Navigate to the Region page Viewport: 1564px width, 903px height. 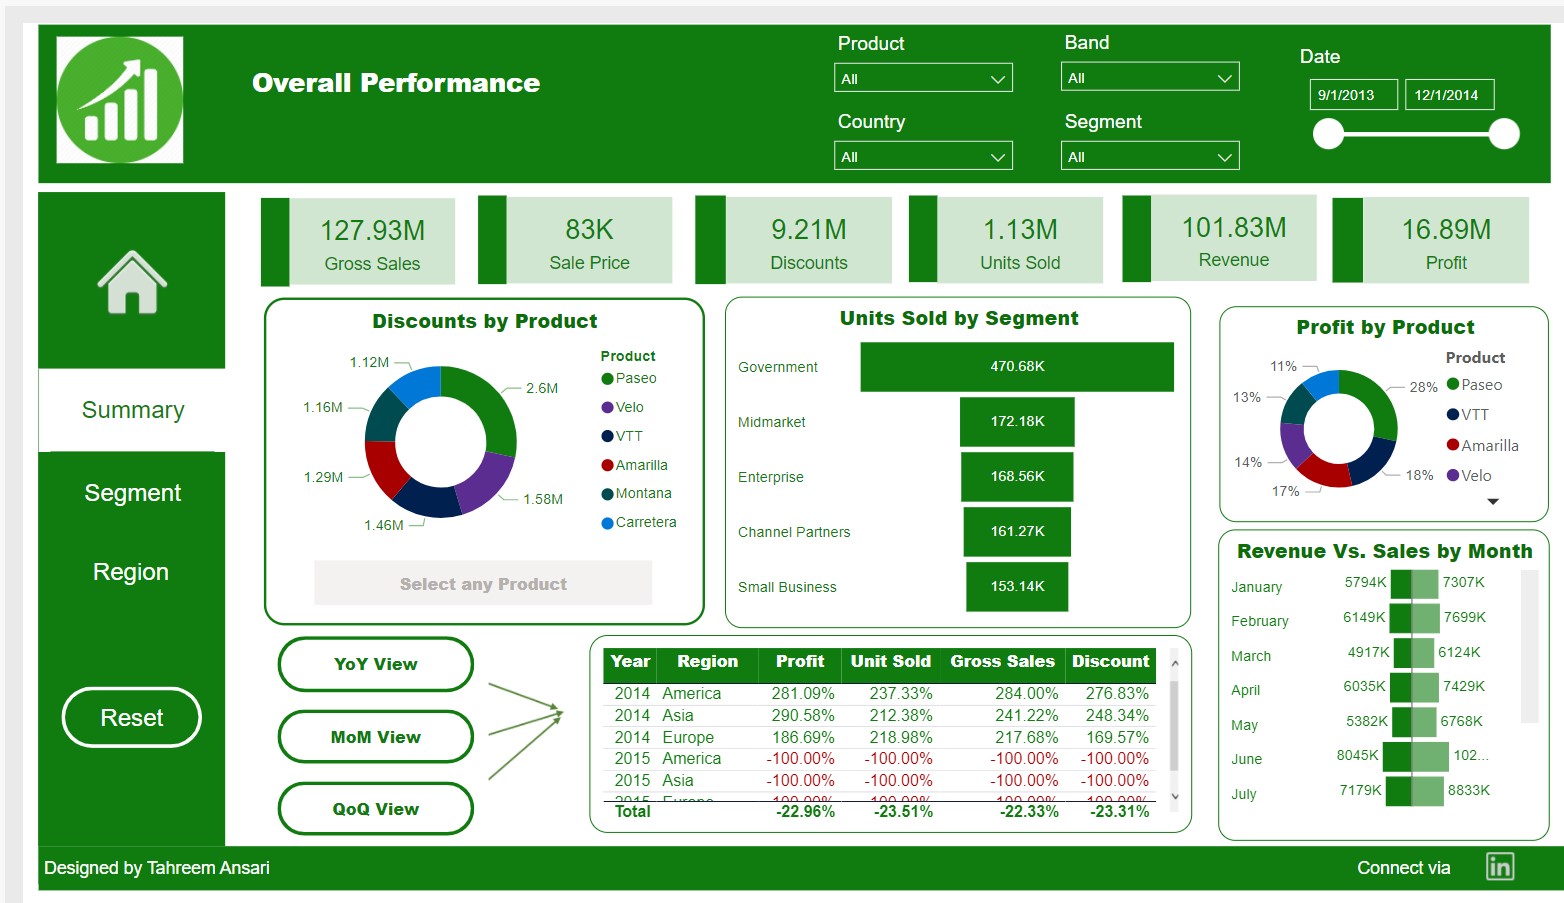click(131, 571)
